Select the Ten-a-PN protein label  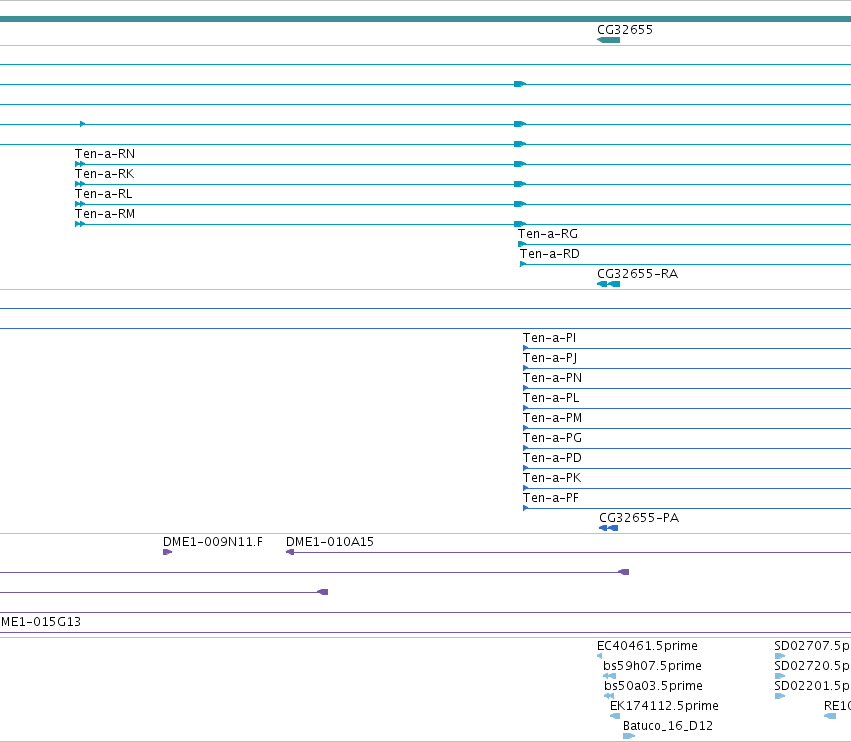coord(552,378)
